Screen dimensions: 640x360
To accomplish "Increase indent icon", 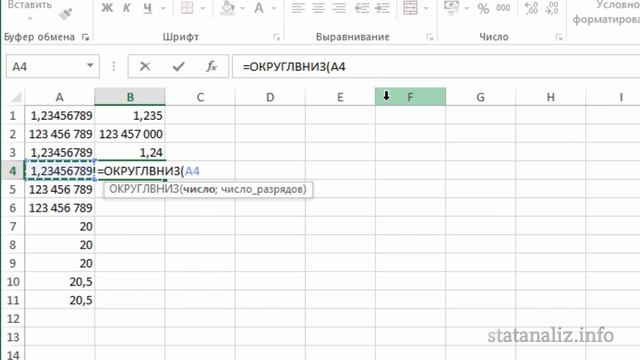I will tap(382, 8).
